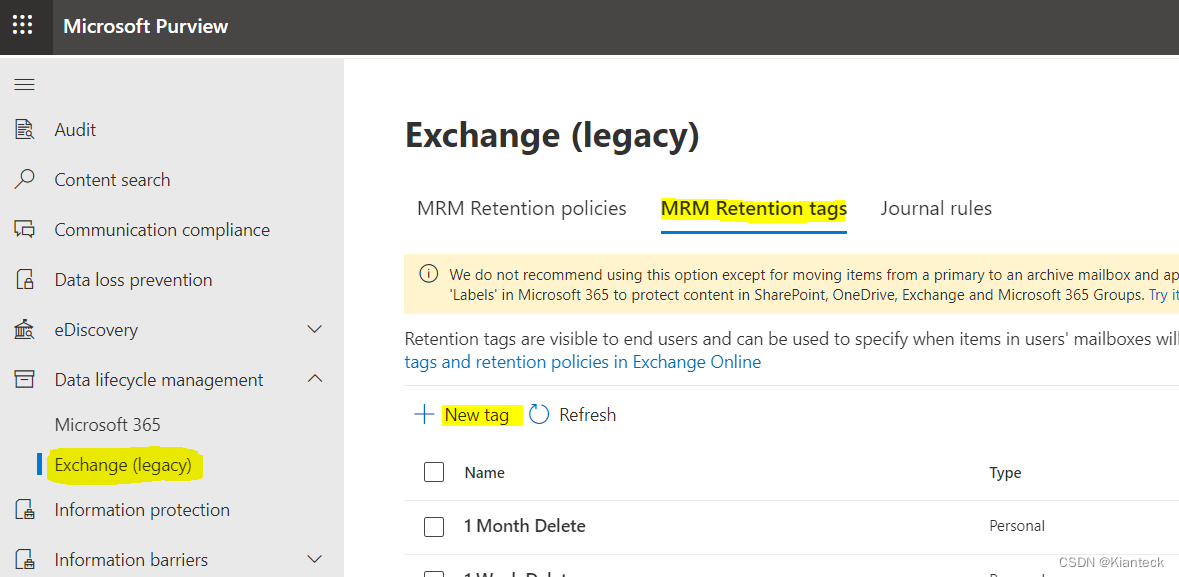This screenshot has height=577, width=1179.
Task: Click the info icon in the warning banner
Action: pos(429,273)
